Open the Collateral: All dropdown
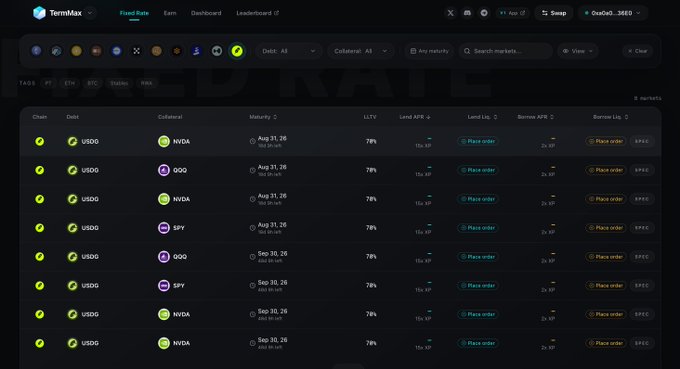The height and width of the screenshot is (369, 680). [x=361, y=51]
